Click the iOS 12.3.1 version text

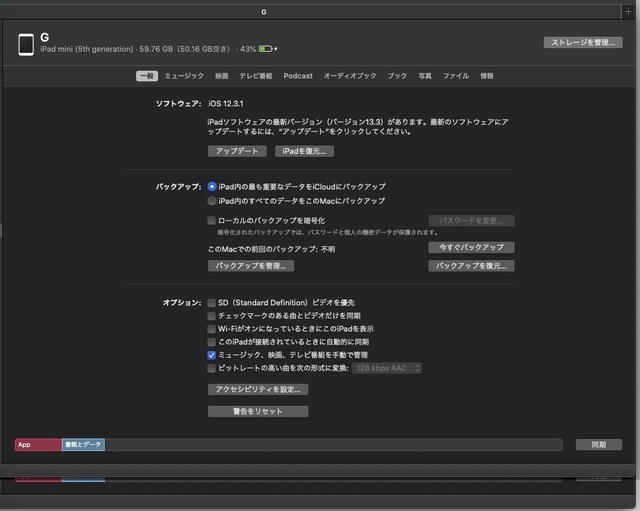coord(226,104)
